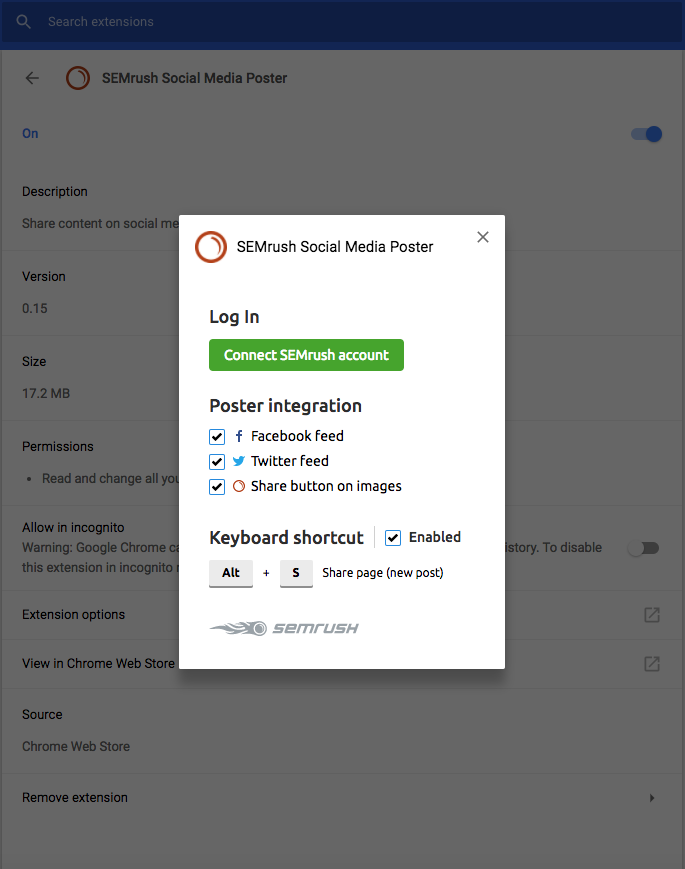Click View in Chrome Web Store label

[x=98, y=663]
